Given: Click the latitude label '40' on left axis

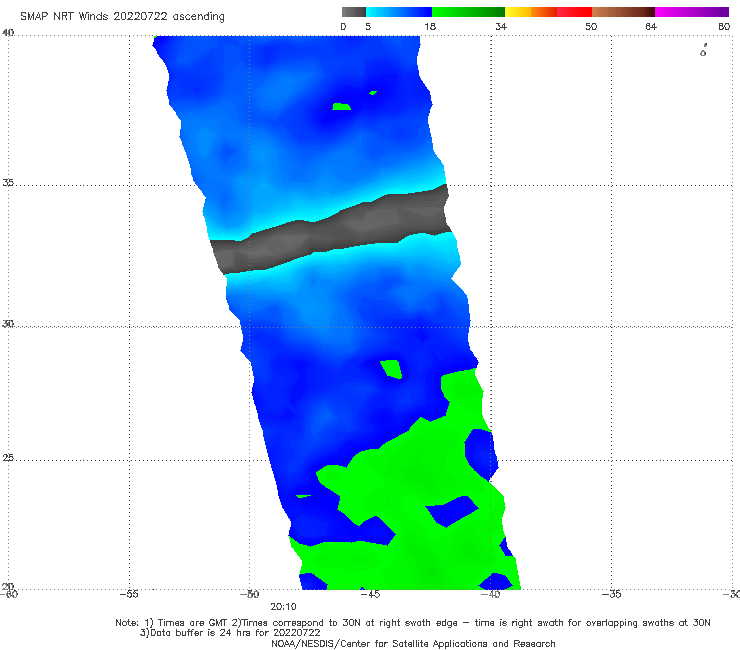Looking at the screenshot, I should pos(8,33).
